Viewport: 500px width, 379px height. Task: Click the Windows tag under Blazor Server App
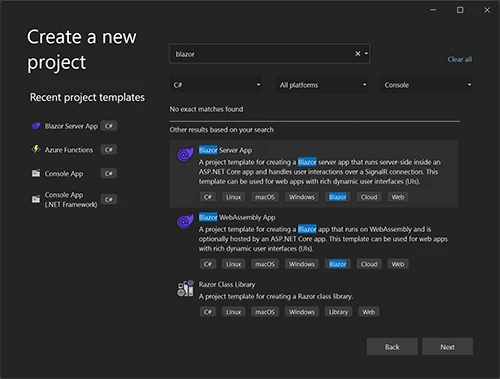coord(302,197)
